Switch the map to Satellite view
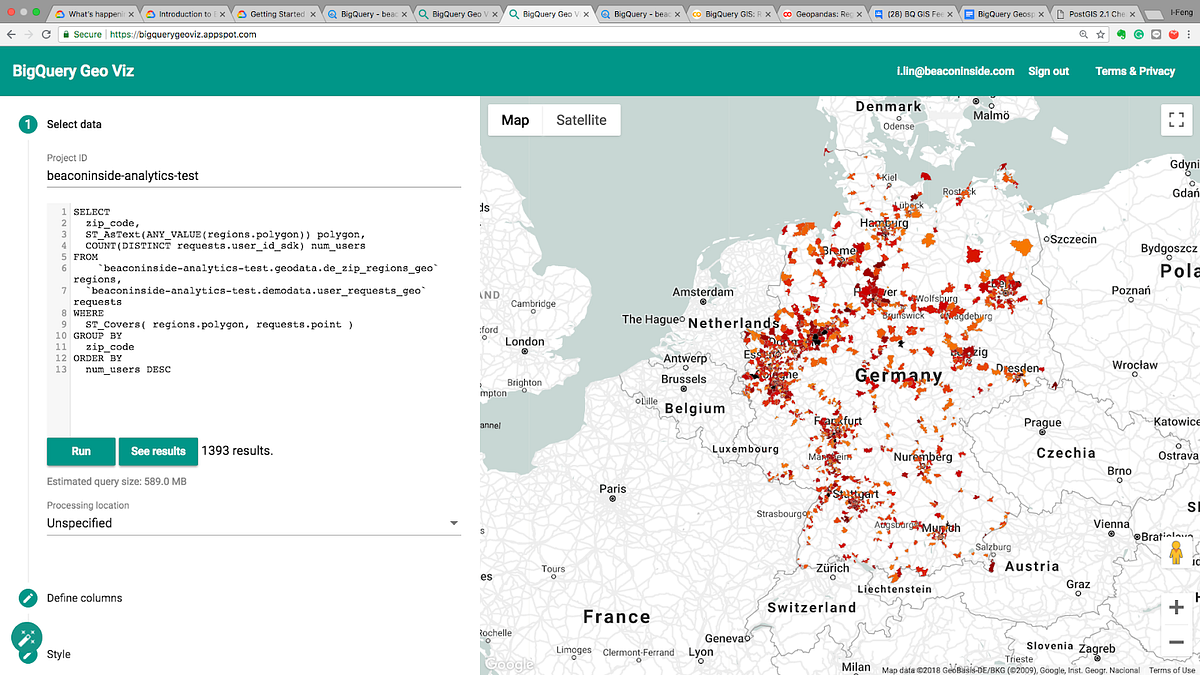The image size is (1200, 675). point(584,119)
